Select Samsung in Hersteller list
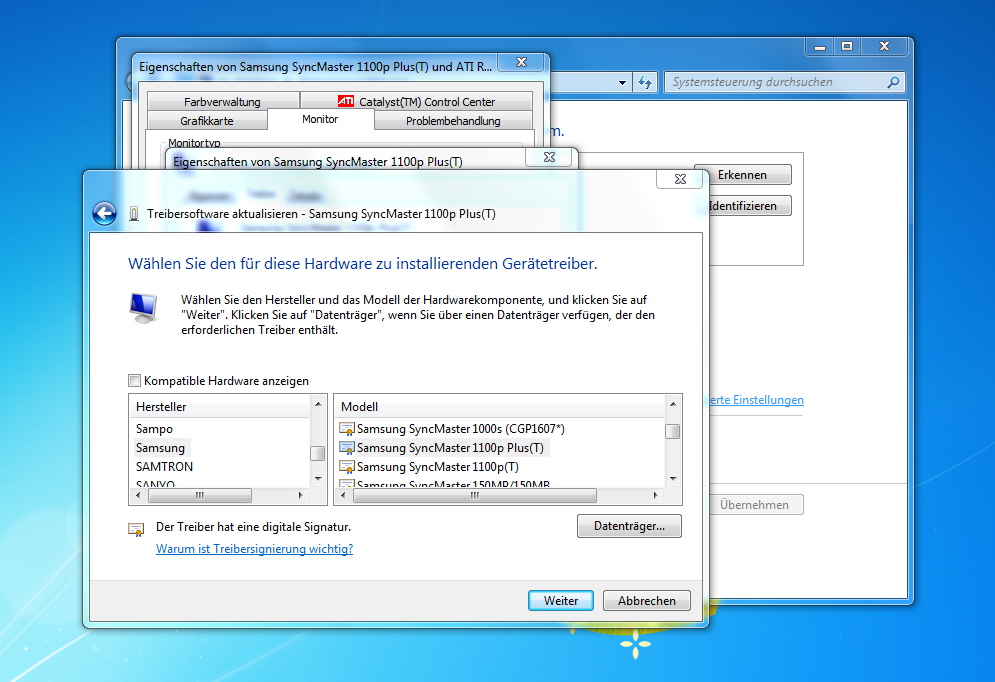The height and width of the screenshot is (682, 995). (x=160, y=448)
